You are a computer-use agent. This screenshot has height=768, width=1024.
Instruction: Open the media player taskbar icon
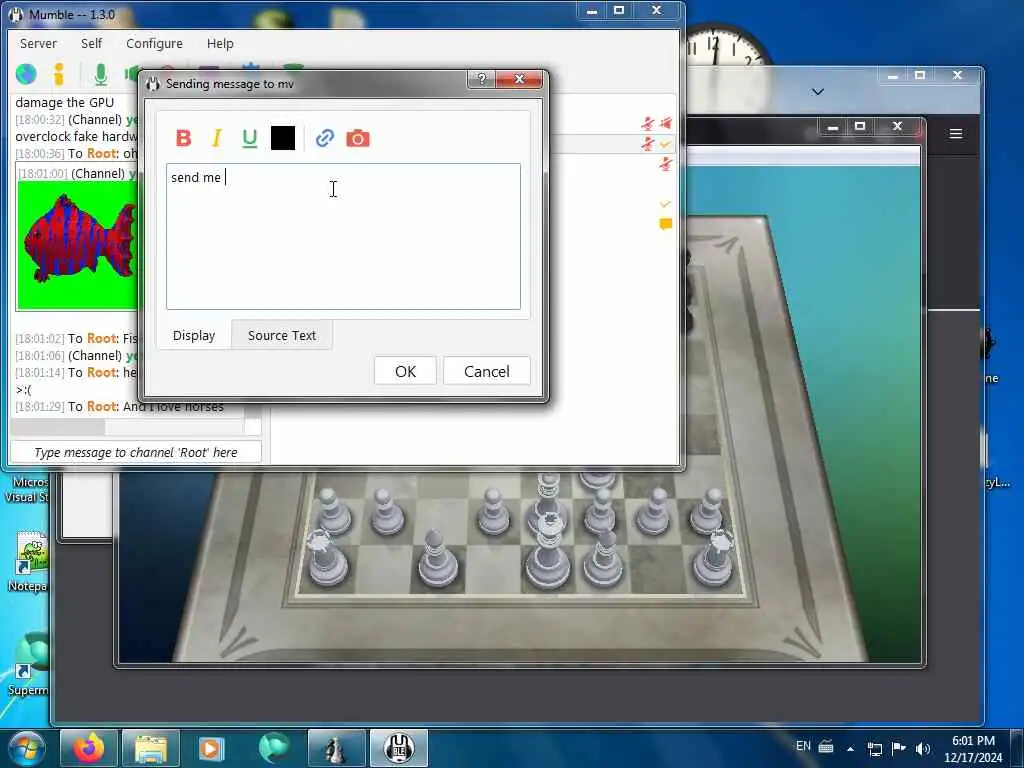coord(212,748)
